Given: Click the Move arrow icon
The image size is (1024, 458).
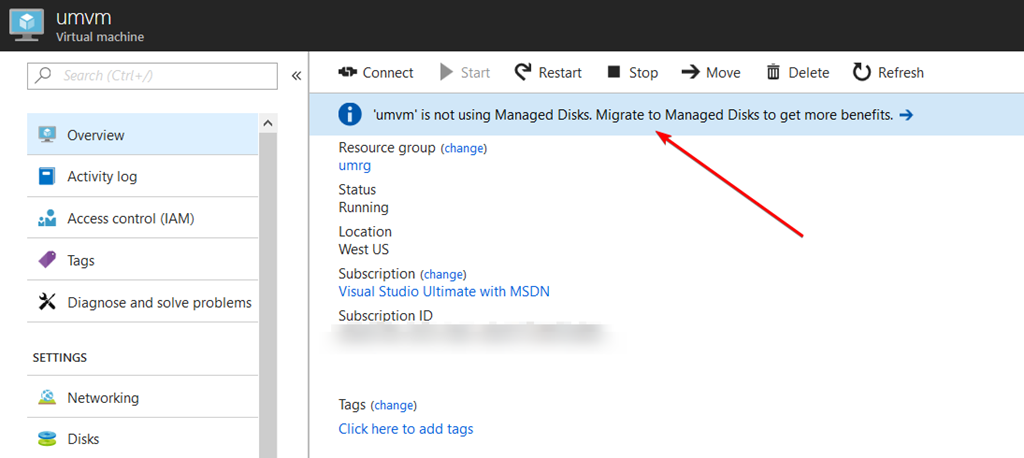Looking at the screenshot, I should 690,72.
